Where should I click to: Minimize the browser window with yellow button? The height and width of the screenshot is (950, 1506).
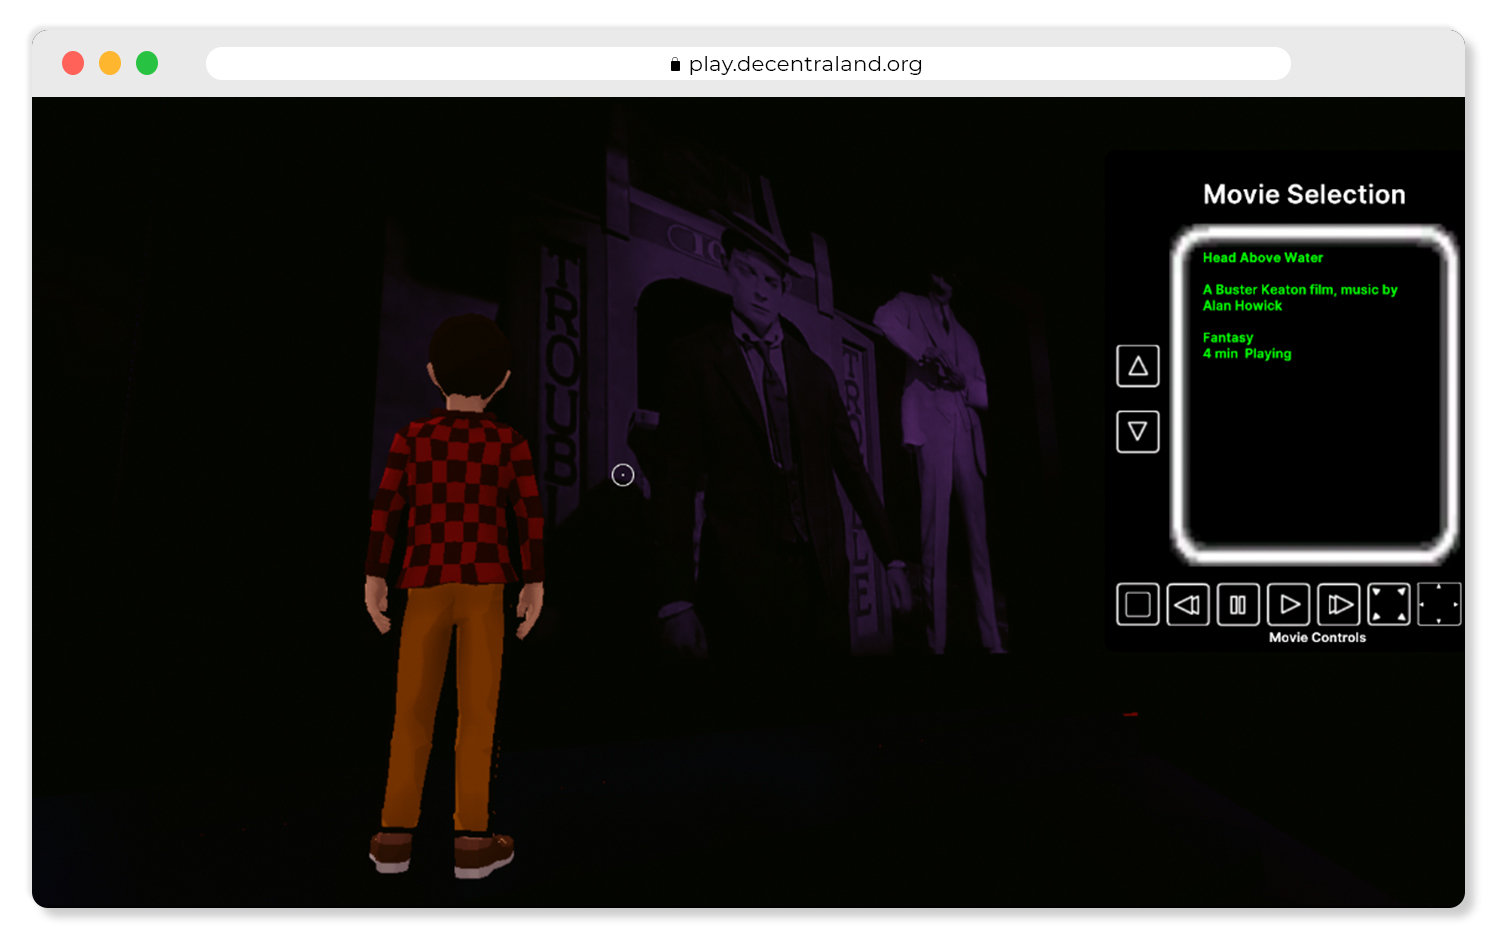(110, 63)
